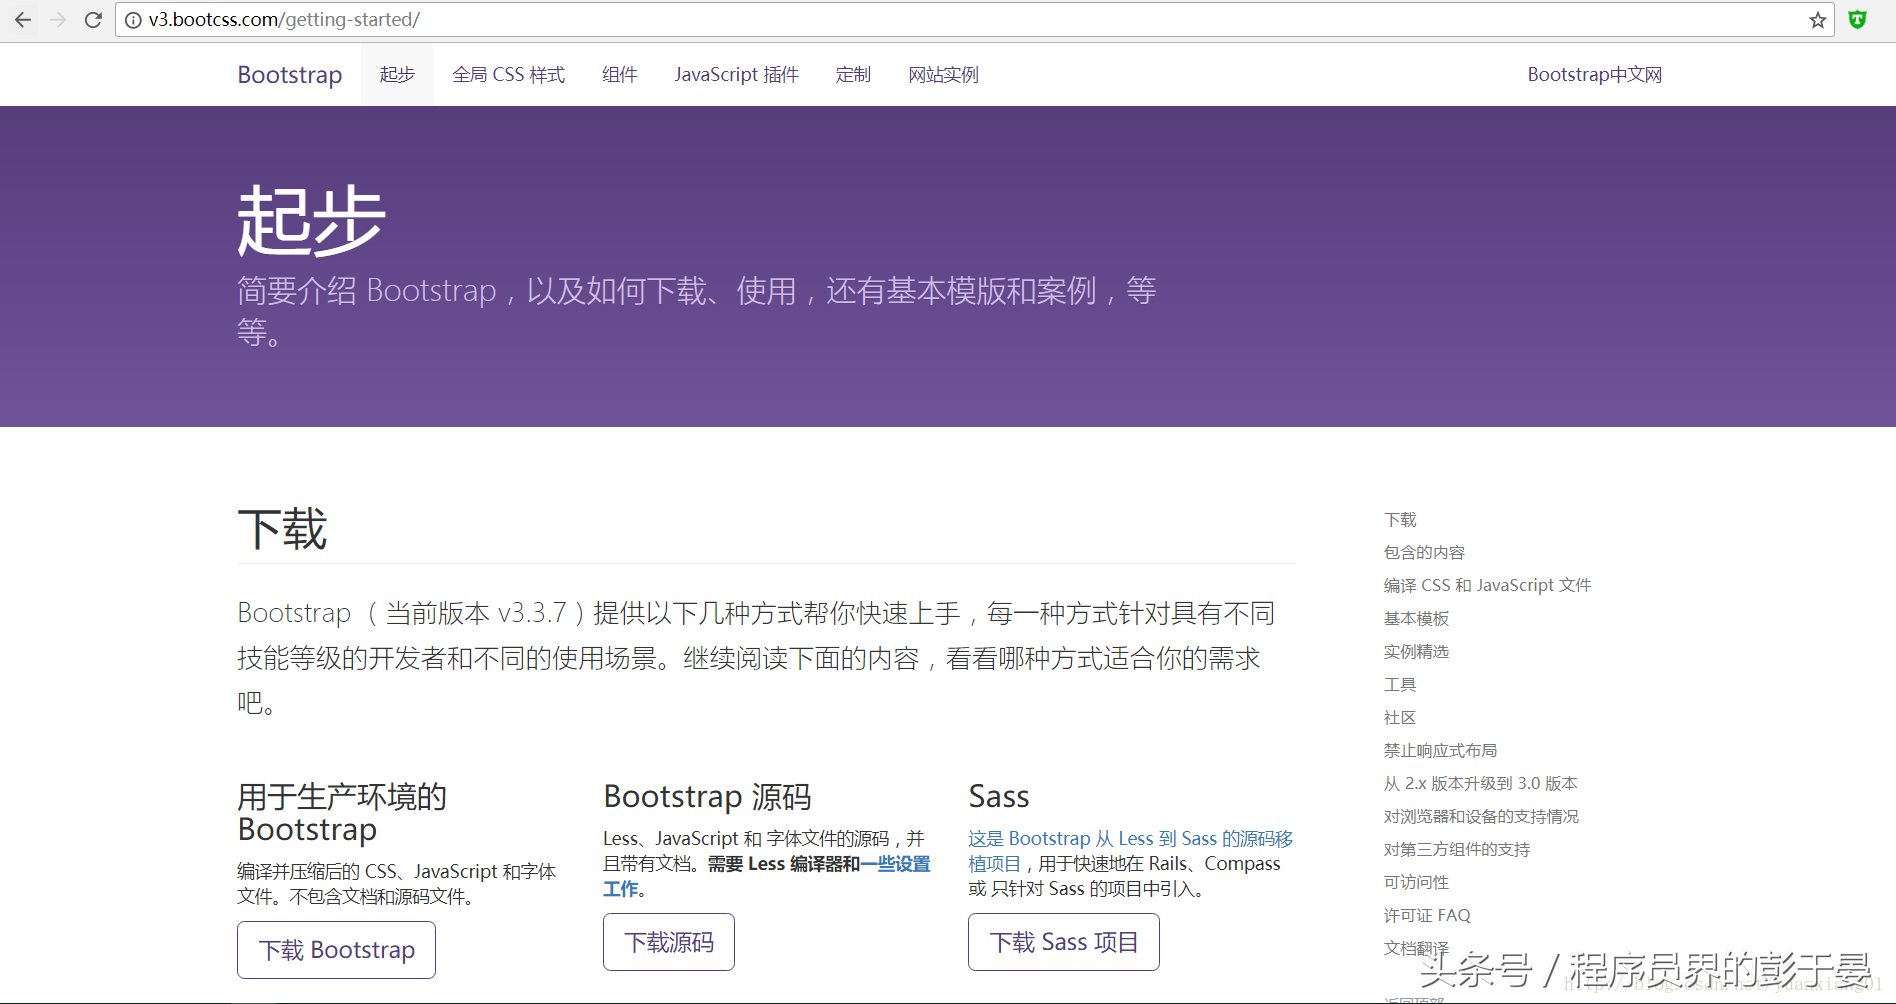
Task: Click the 起步 page heading
Action: tap(311, 221)
